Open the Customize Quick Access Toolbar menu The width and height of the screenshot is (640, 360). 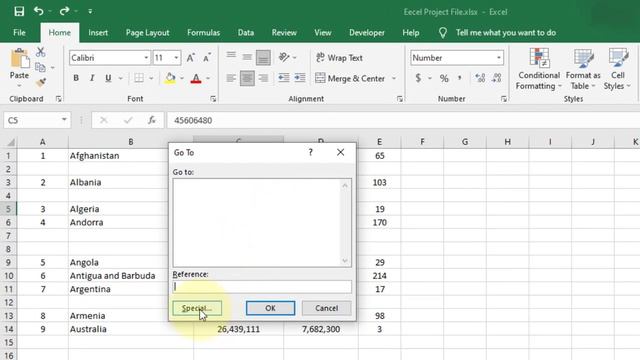90,11
